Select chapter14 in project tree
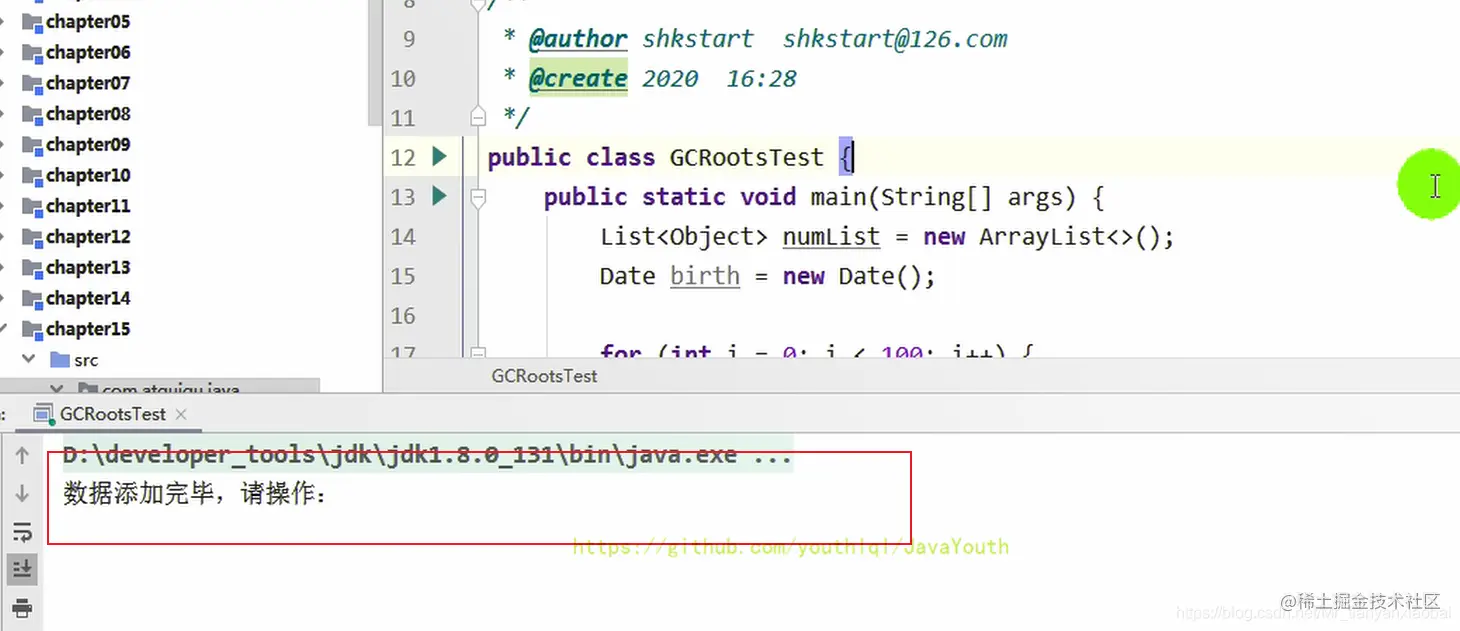The width and height of the screenshot is (1460, 631). click(88, 298)
